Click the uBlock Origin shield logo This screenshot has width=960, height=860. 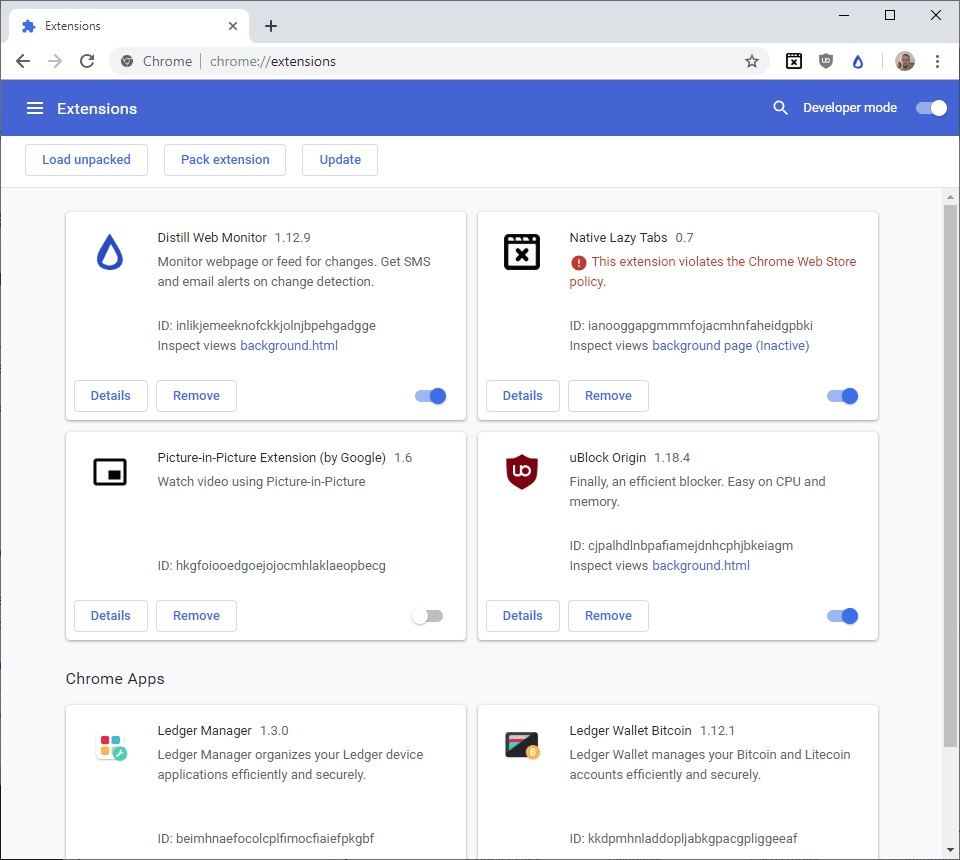pos(522,471)
